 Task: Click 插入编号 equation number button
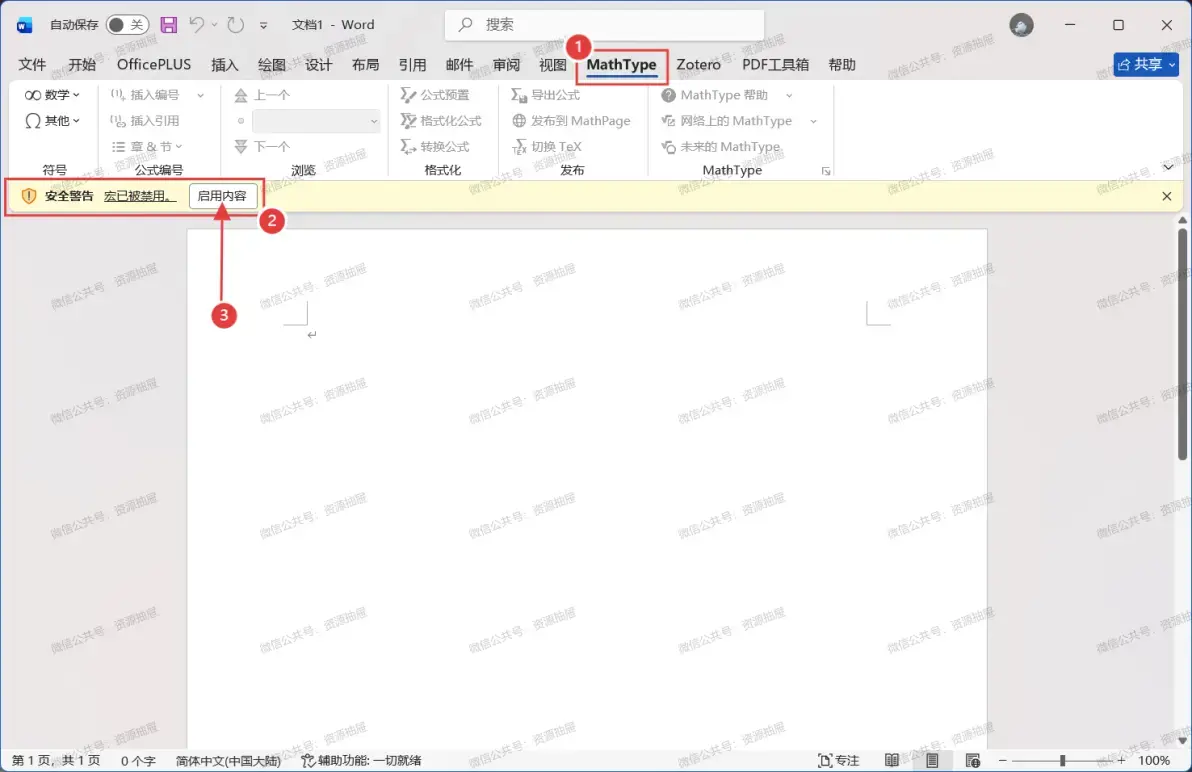point(146,95)
